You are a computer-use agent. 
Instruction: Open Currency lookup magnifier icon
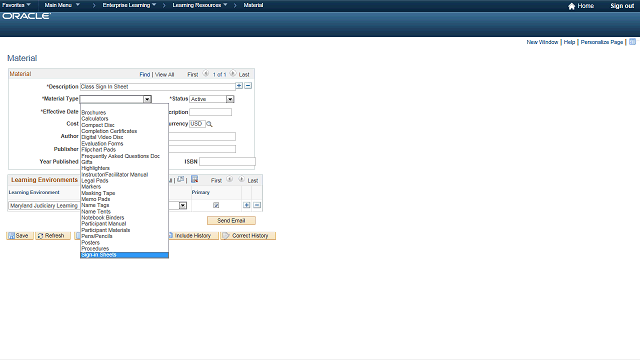click(x=209, y=124)
